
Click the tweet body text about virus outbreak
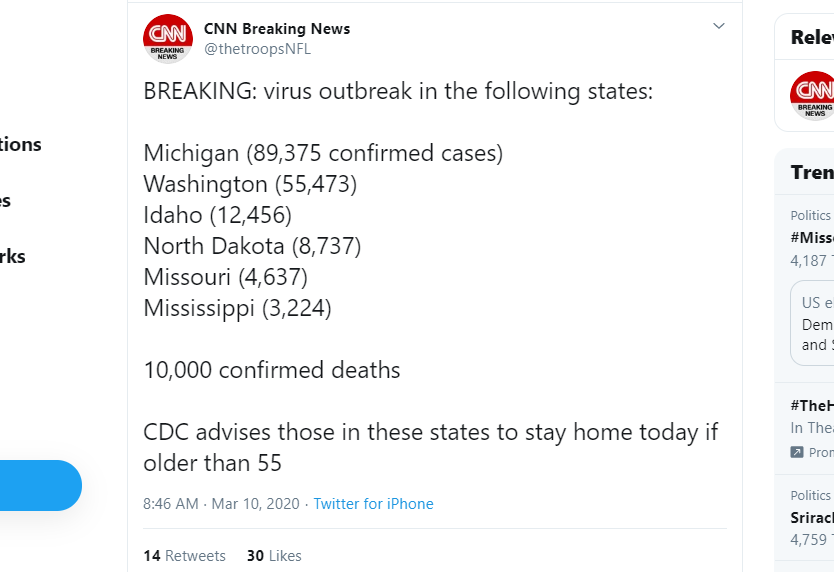point(398,92)
